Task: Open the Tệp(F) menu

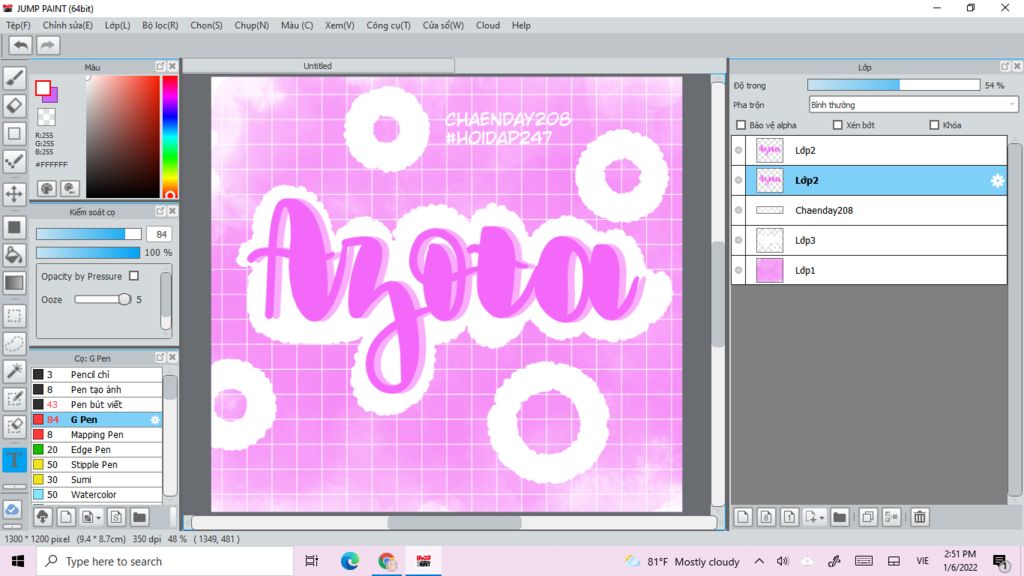Action: click(18, 25)
